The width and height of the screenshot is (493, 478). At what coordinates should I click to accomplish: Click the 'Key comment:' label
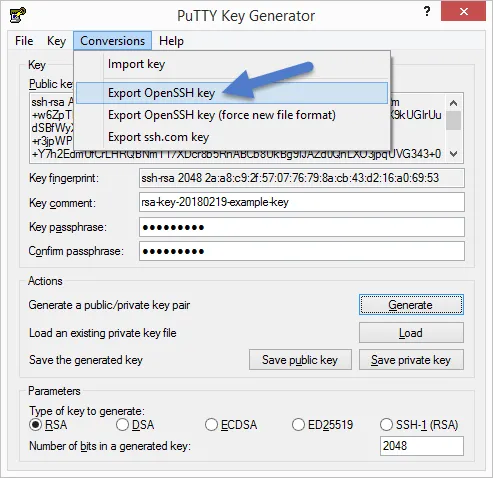tap(62, 203)
